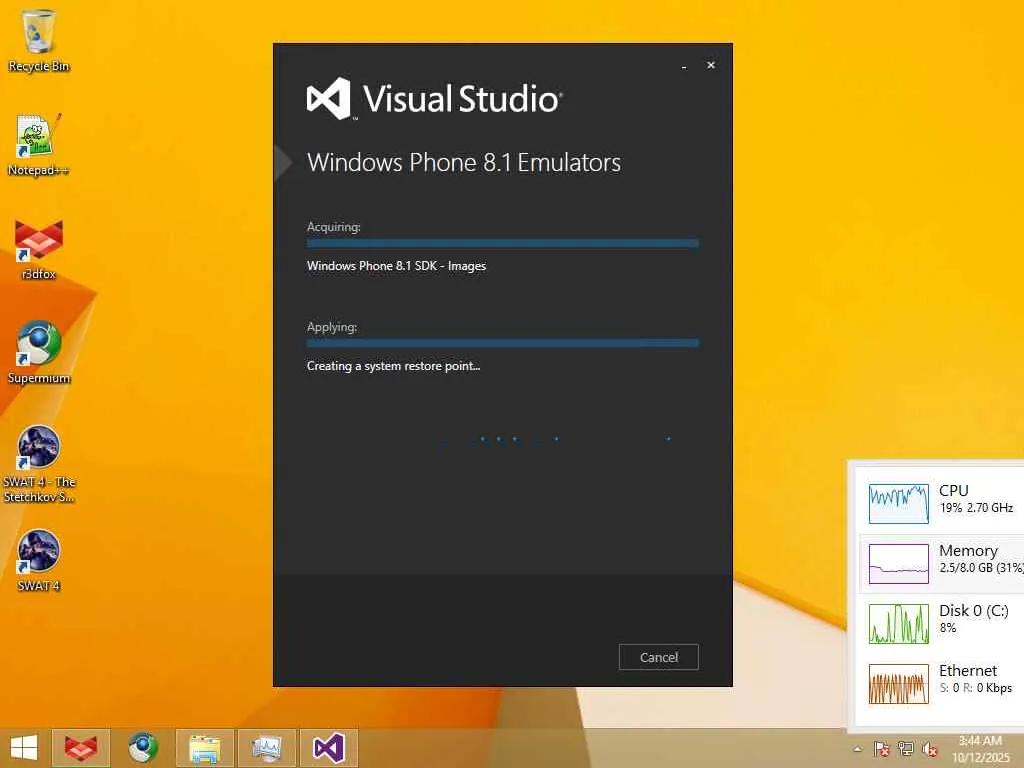Click the Acquiring progress bar
The image size is (1024, 768).
coord(503,244)
